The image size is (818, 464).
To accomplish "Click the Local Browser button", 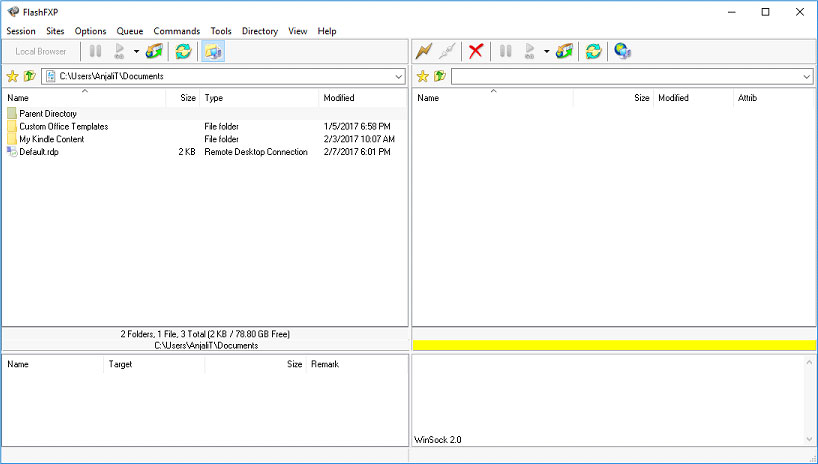I will (41, 51).
